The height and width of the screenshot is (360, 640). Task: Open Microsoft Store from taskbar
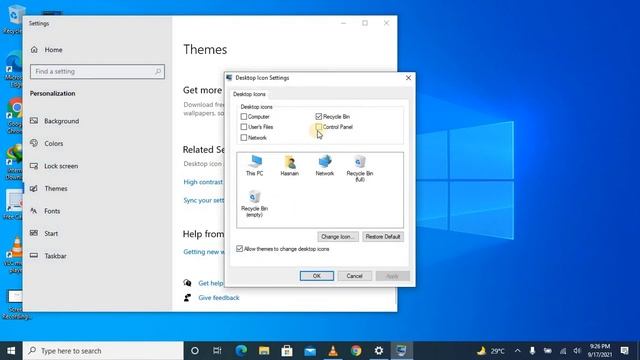pyautogui.click(x=287, y=351)
